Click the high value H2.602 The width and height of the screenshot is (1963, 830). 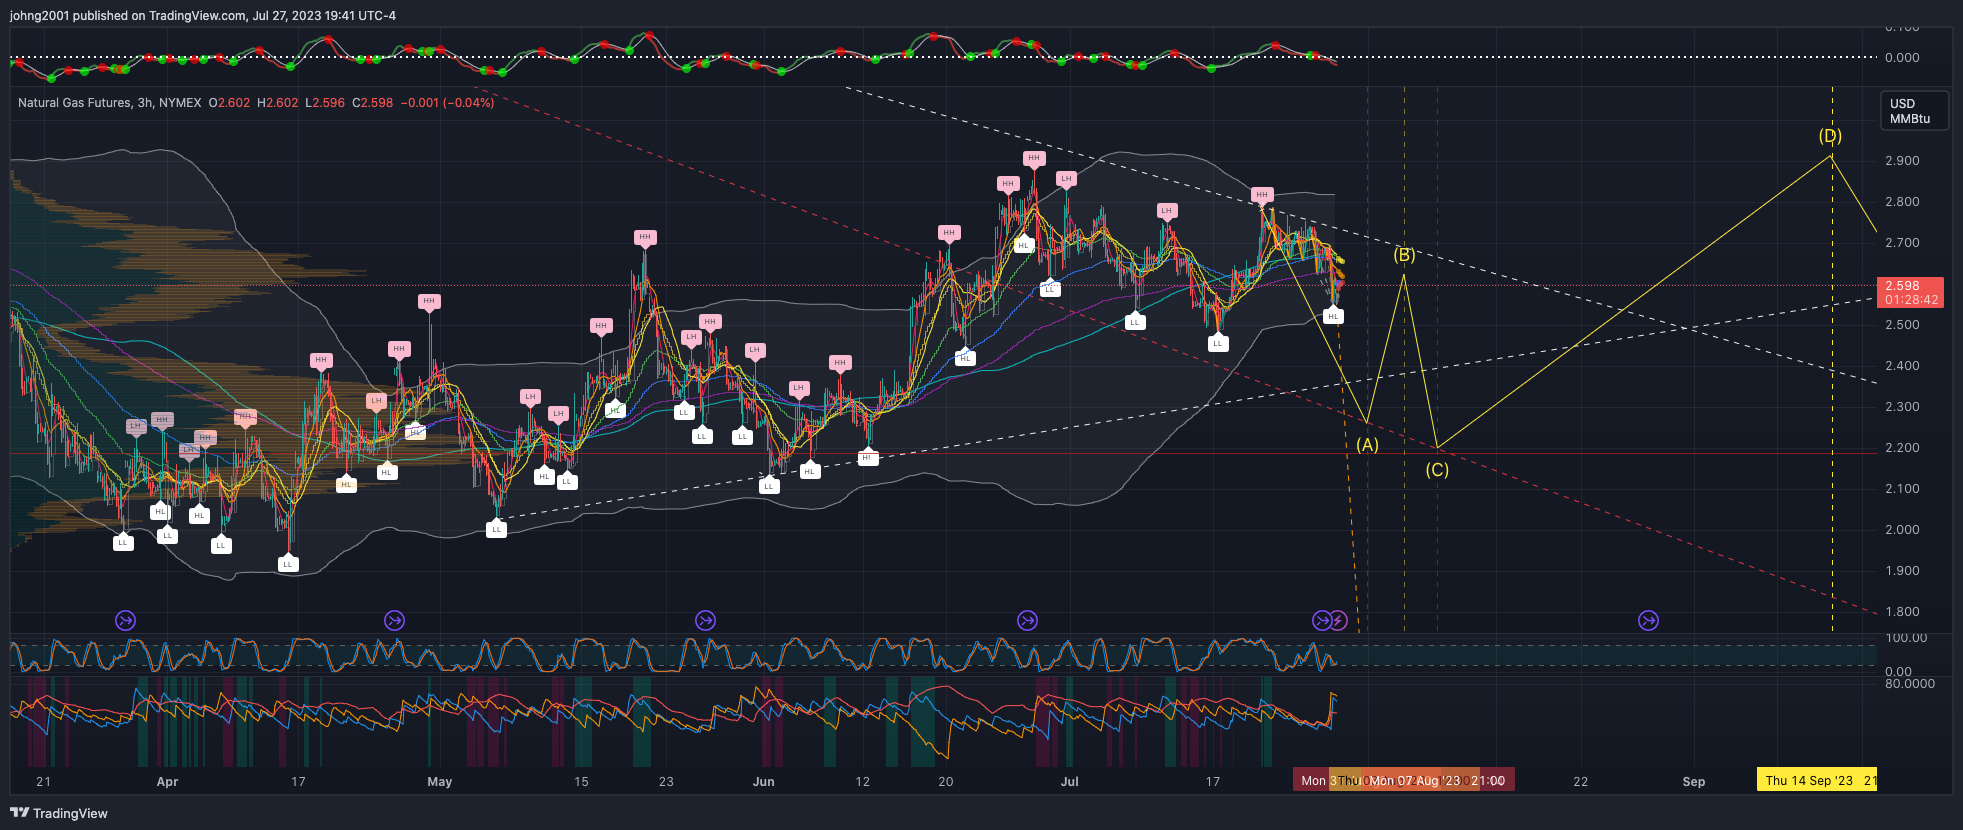tap(277, 102)
